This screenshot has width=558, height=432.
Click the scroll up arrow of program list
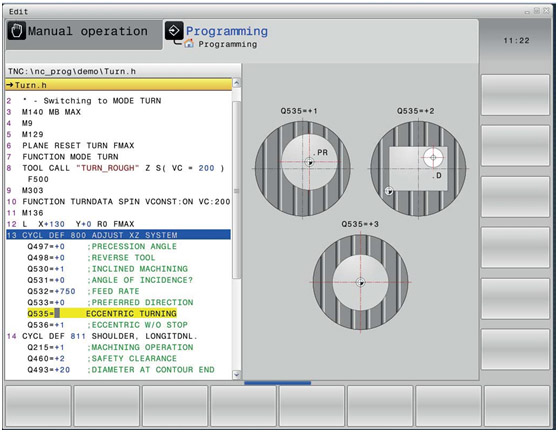pos(236,83)
